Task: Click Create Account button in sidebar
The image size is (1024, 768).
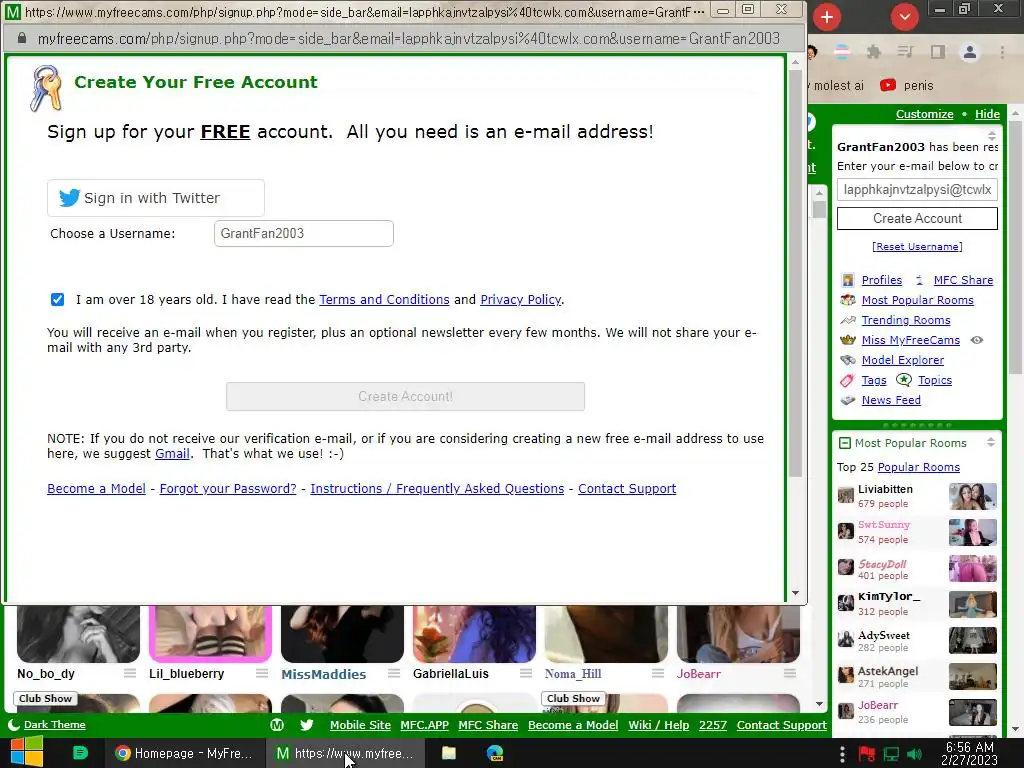Action: pyautogui.click(x=917, y=218)
